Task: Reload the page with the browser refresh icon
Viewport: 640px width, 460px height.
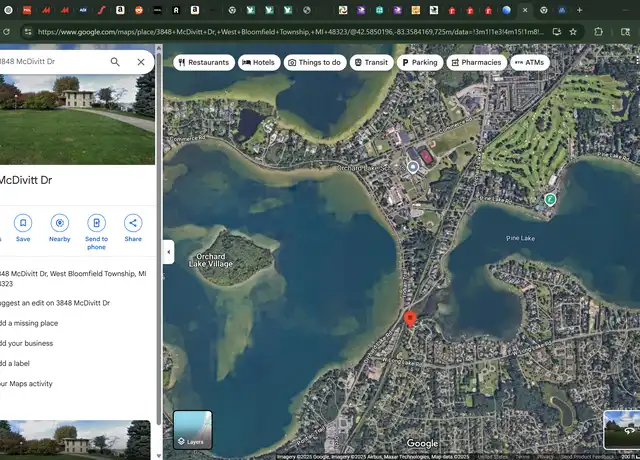Action: click(6, 31)
